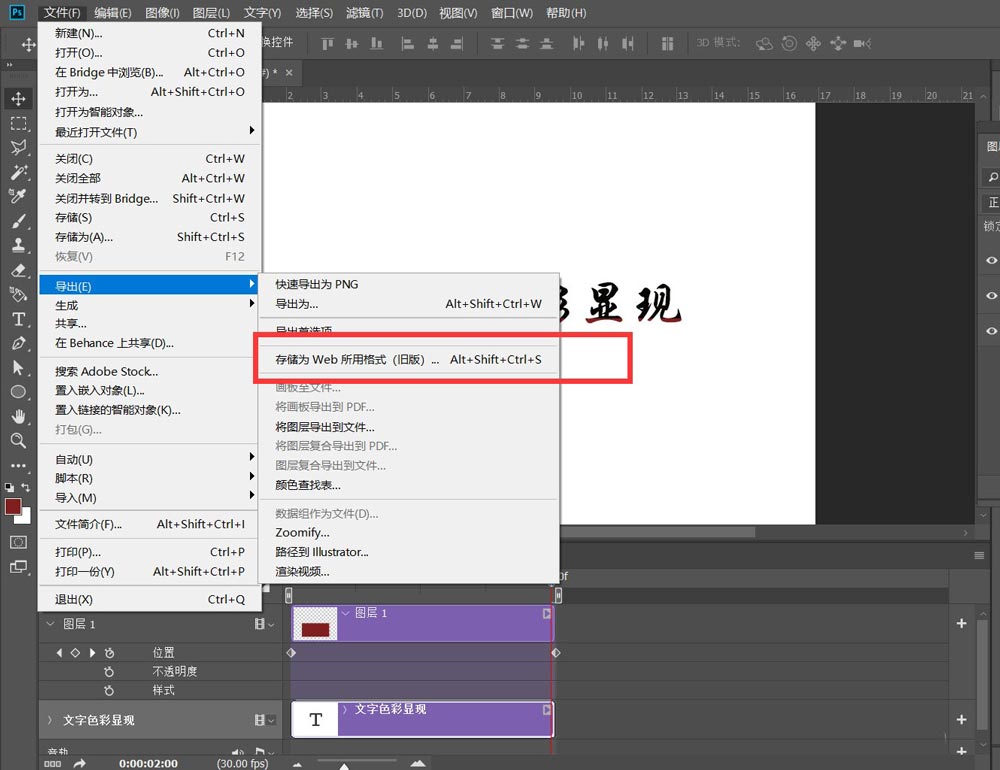Select the Move tool in left toolbar
Screen dimensions: 1000x770
(x=18, y=99)
